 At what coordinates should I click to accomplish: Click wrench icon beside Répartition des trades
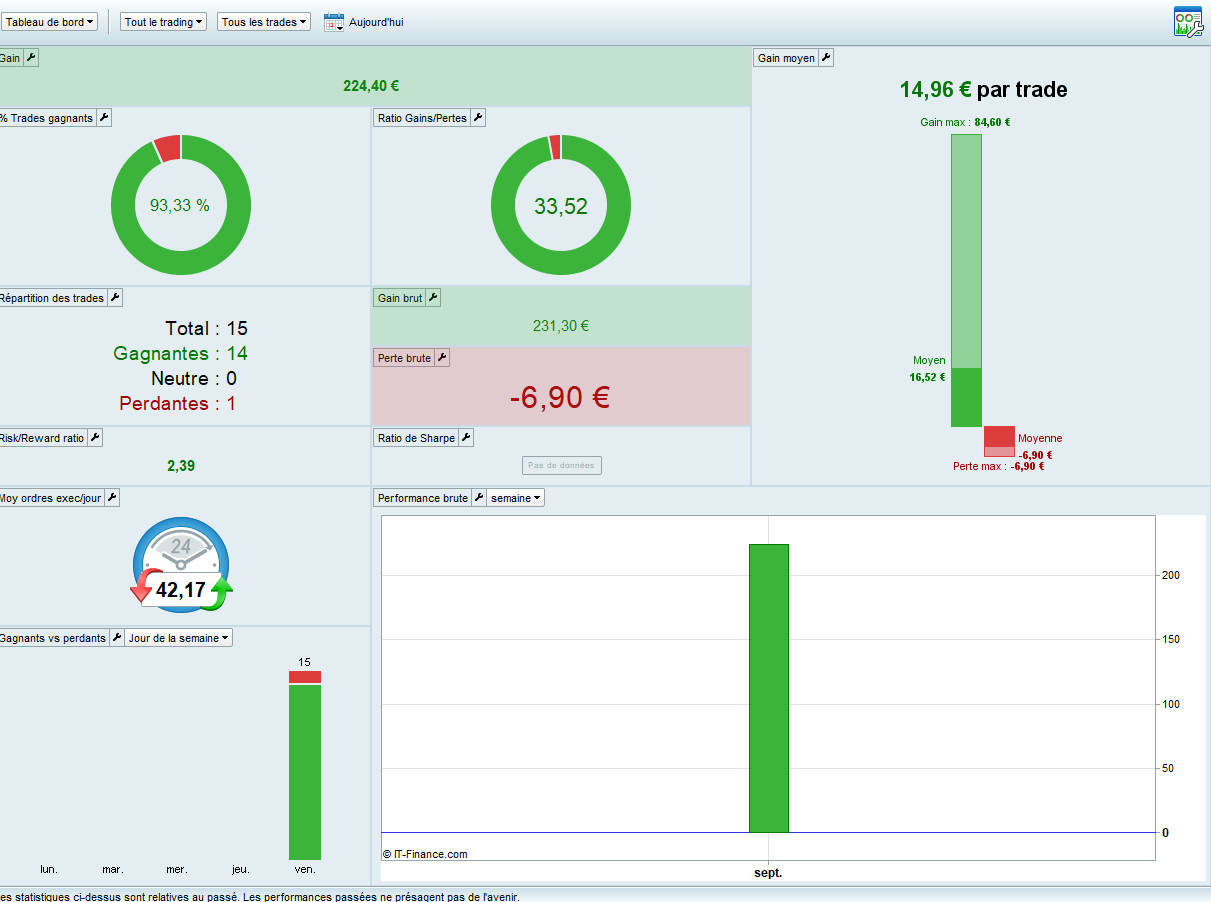pyautogui.click(x=115, y=298)
